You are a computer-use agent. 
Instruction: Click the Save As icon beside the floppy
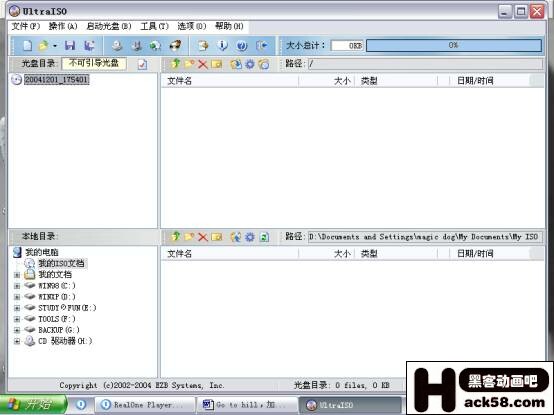89,46
